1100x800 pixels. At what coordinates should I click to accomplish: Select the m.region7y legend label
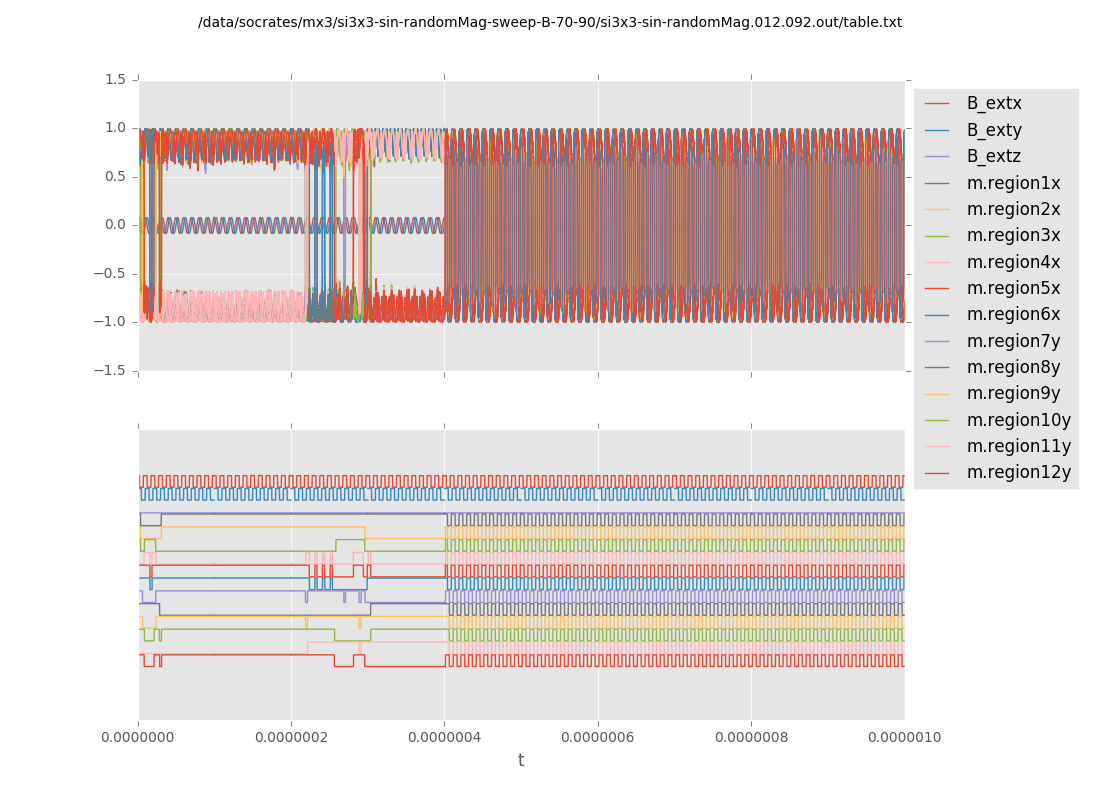click(x=1013, y=341)
